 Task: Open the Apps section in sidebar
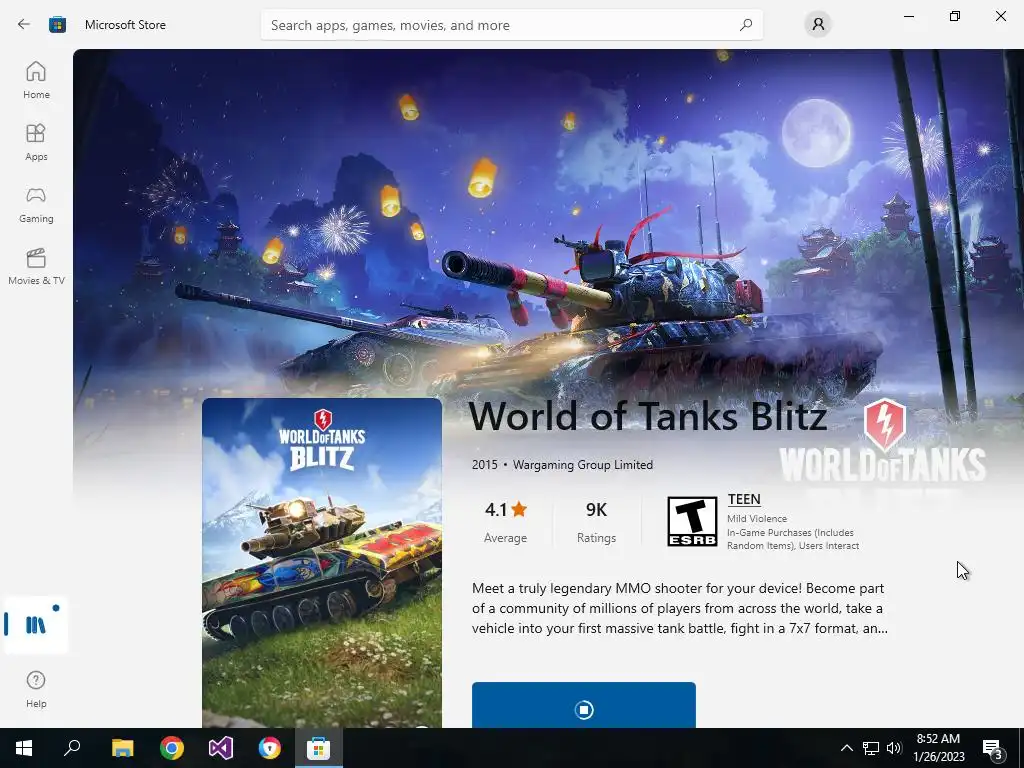pyautogui.click(x=36, y=142)
